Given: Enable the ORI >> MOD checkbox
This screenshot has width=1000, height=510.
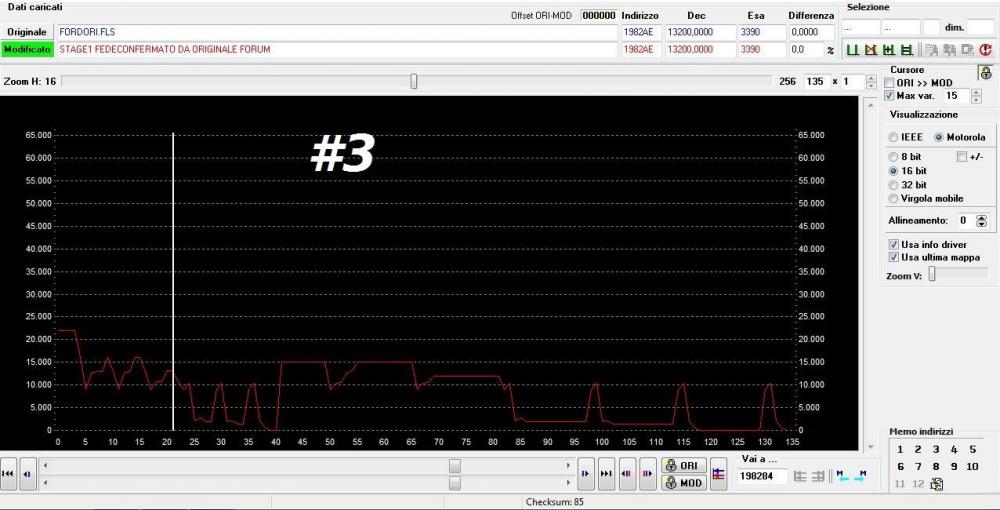Looking at the screenshot, I should tap(889, 83).
